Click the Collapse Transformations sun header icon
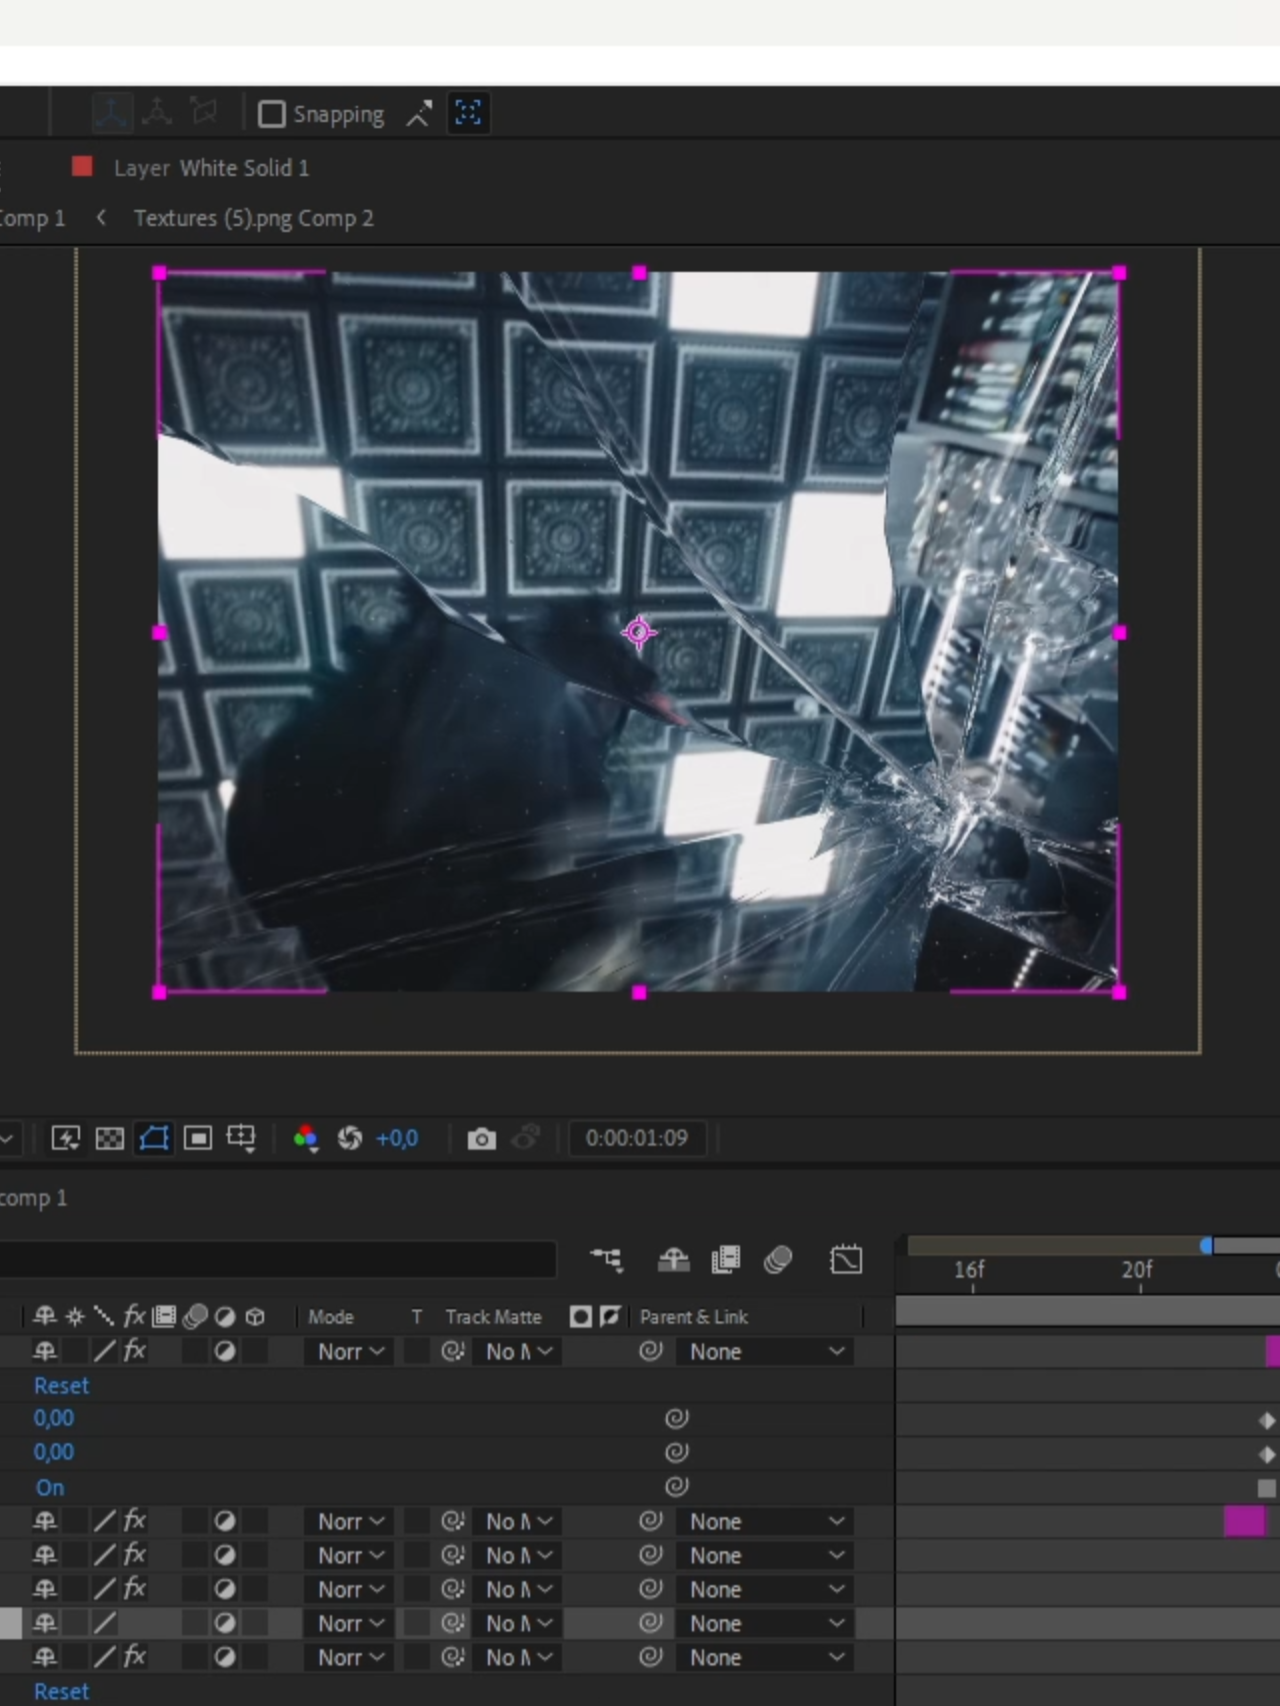 pyautogui.click(x=75, y=1316)
